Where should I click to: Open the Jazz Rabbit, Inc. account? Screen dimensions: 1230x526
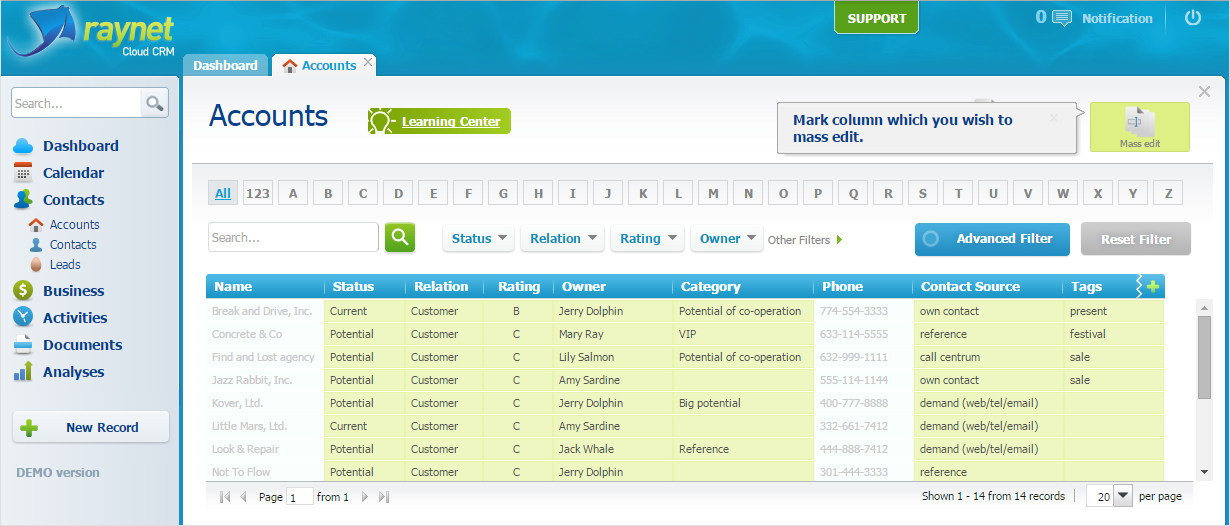[252, 380]
